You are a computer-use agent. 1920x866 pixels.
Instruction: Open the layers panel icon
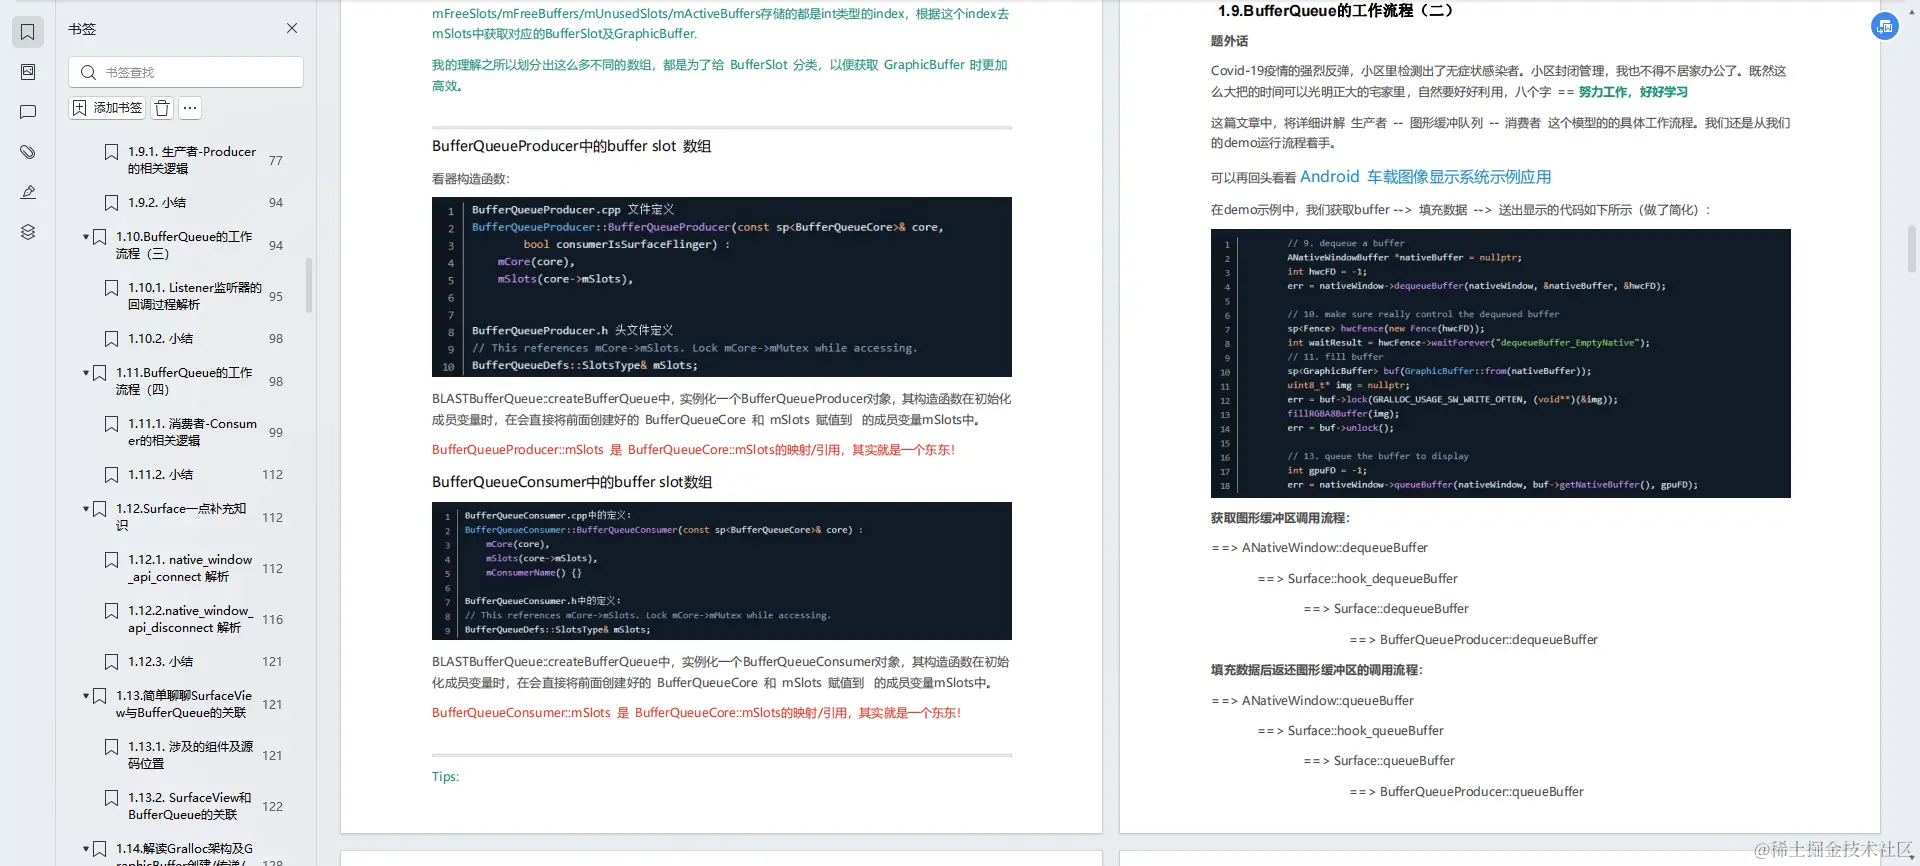[x=28, y=232]
